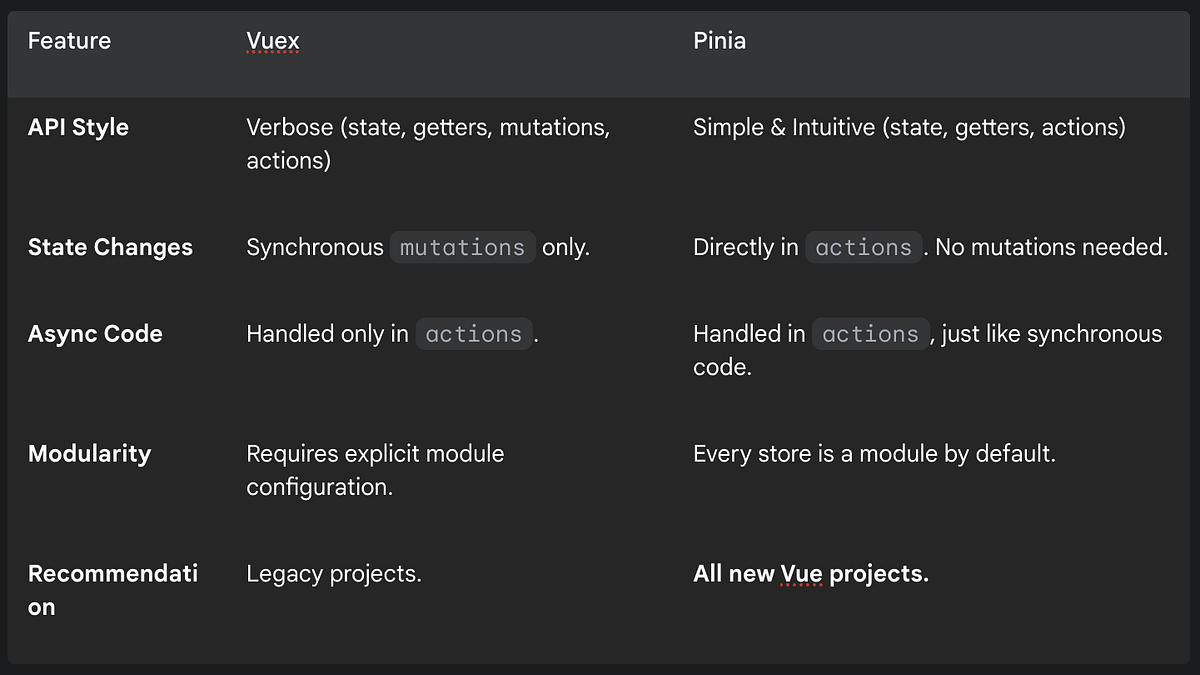
Task: Click the Pinia column header
Action: [720, 40]
